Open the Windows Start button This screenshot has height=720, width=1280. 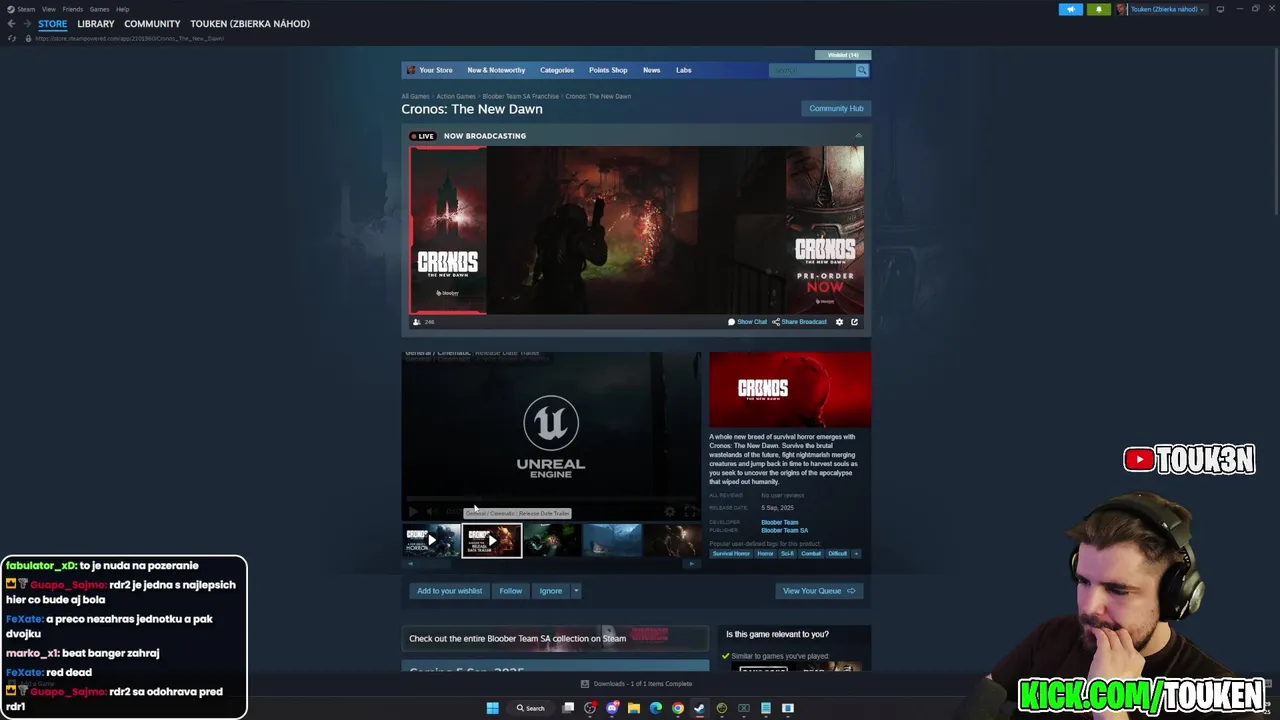pyautogui.click(x=492, y=708)
